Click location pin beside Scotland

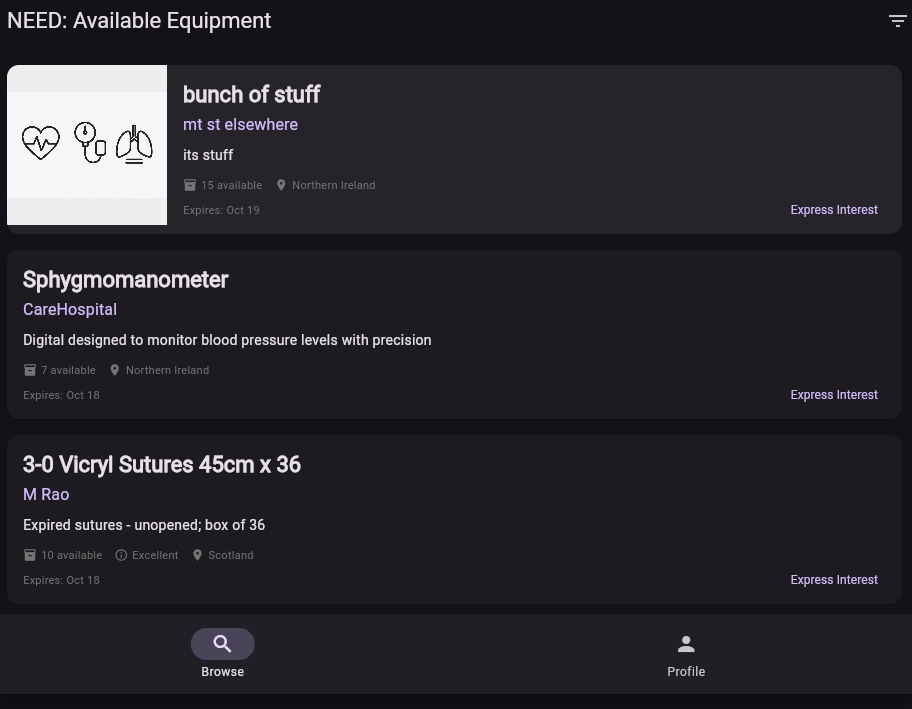(197, 555)
